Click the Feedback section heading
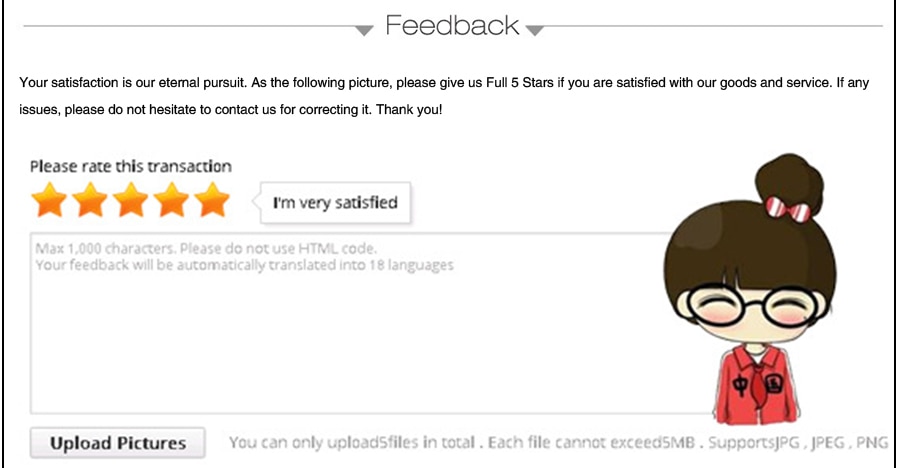900x468 pixels. click(452, 25)
